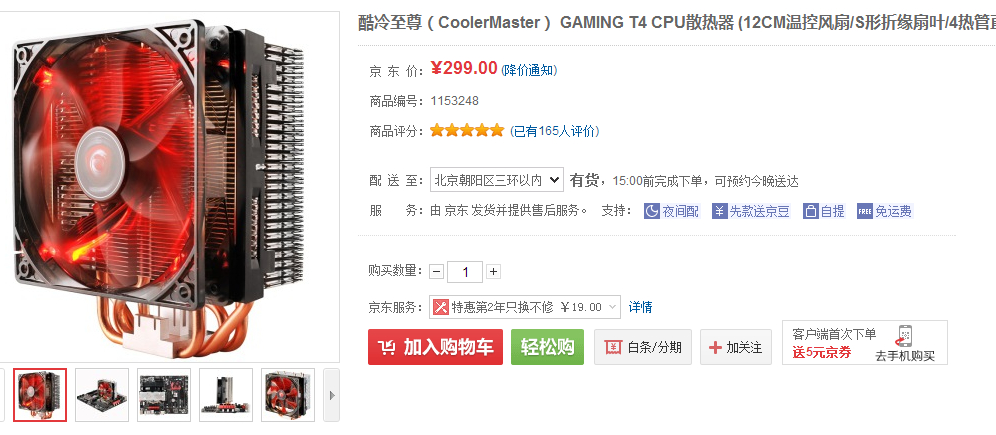
Task: Select the motherboard-mounted cooler thumbnail
Action: point(102,395)
